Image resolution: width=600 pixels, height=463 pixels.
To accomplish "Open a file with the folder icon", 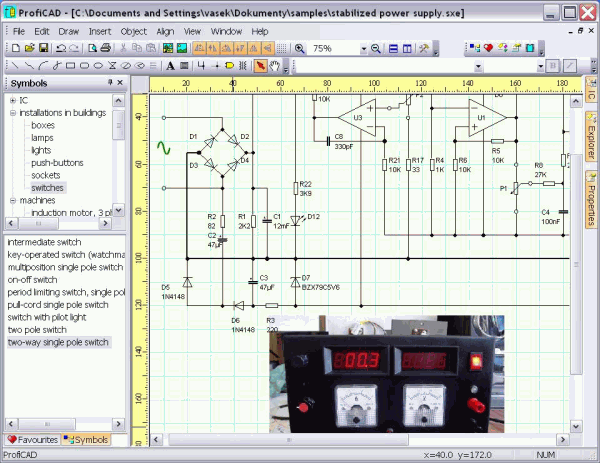I will click(29, 48).
